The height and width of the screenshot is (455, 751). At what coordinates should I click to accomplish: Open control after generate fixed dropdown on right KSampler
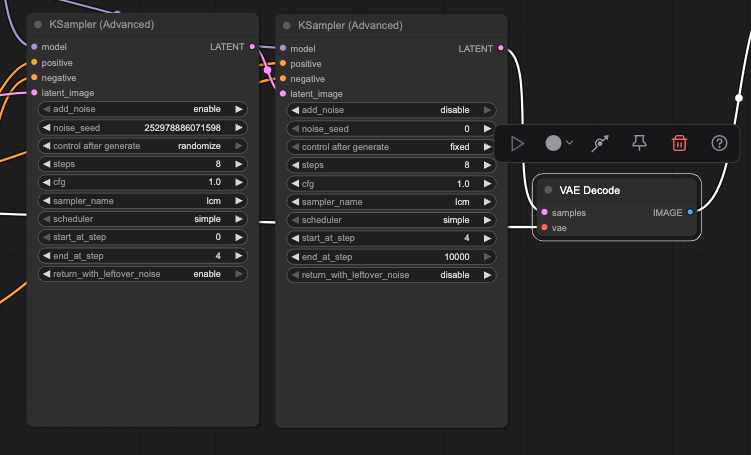click(391, 147)
